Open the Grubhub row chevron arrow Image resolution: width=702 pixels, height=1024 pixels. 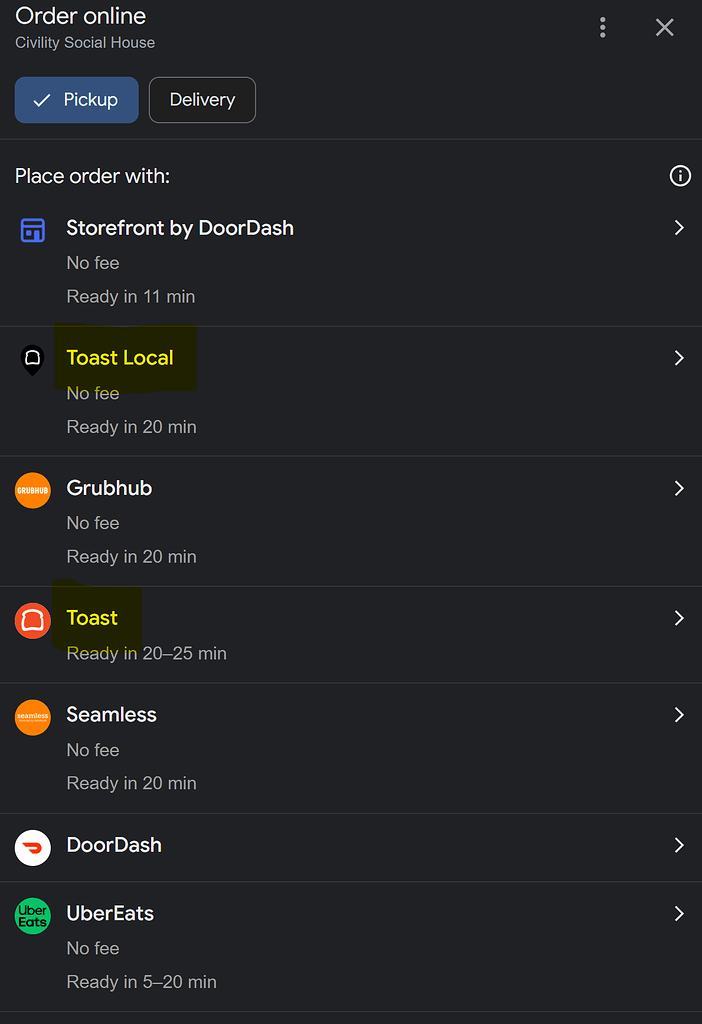[679, 488]
